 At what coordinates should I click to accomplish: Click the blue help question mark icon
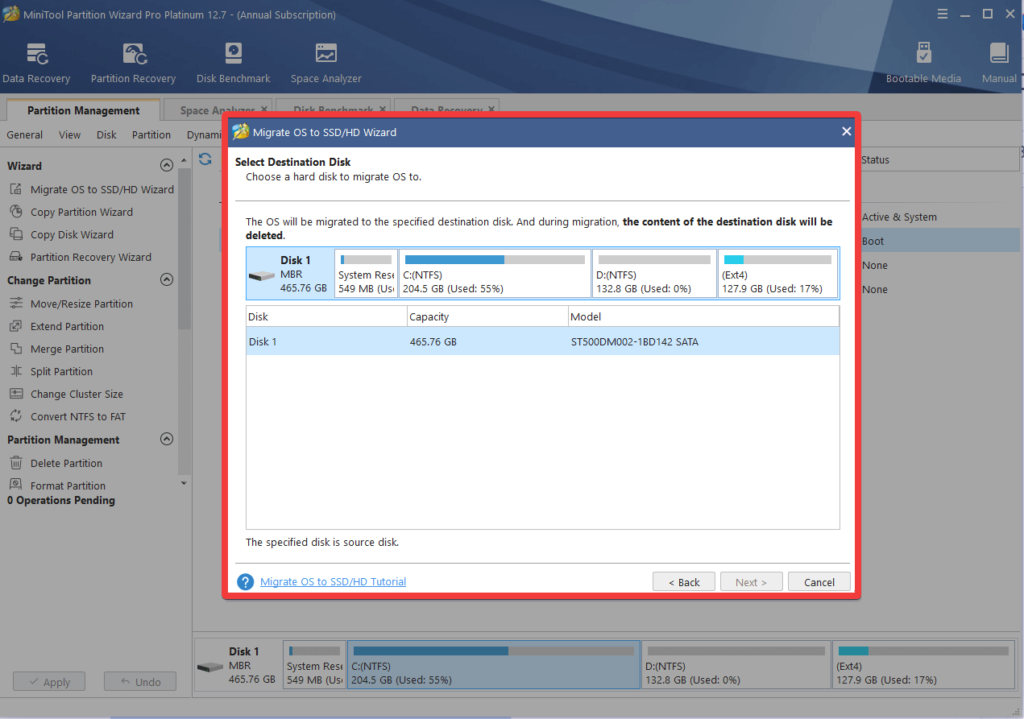click(x=245, y=581)
